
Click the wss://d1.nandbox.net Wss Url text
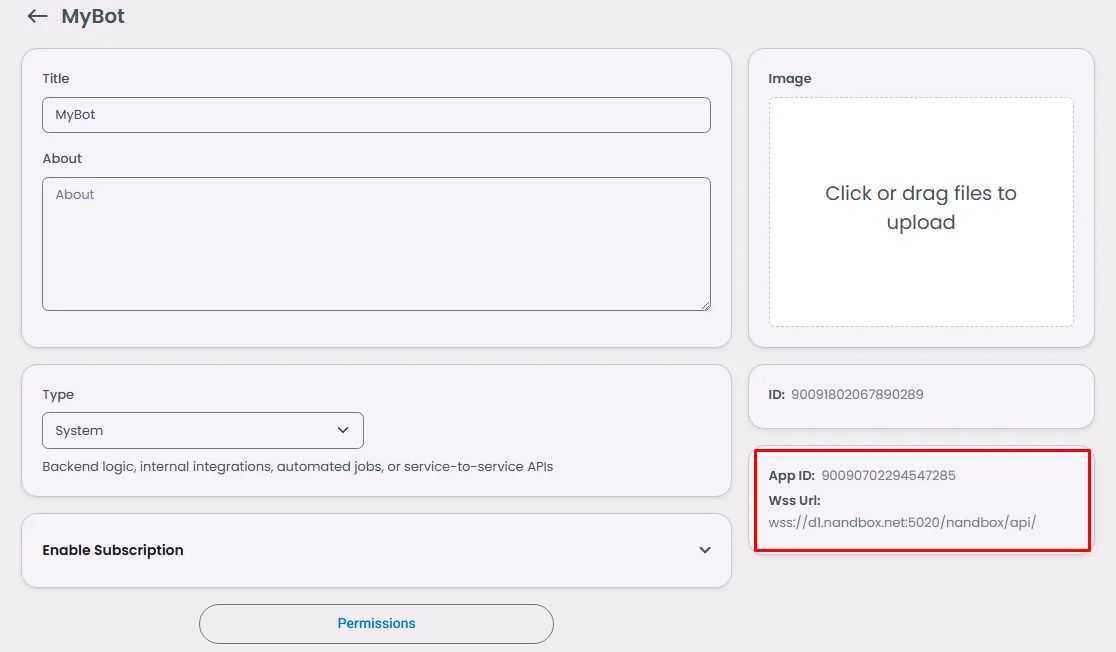tap(902, 522)
